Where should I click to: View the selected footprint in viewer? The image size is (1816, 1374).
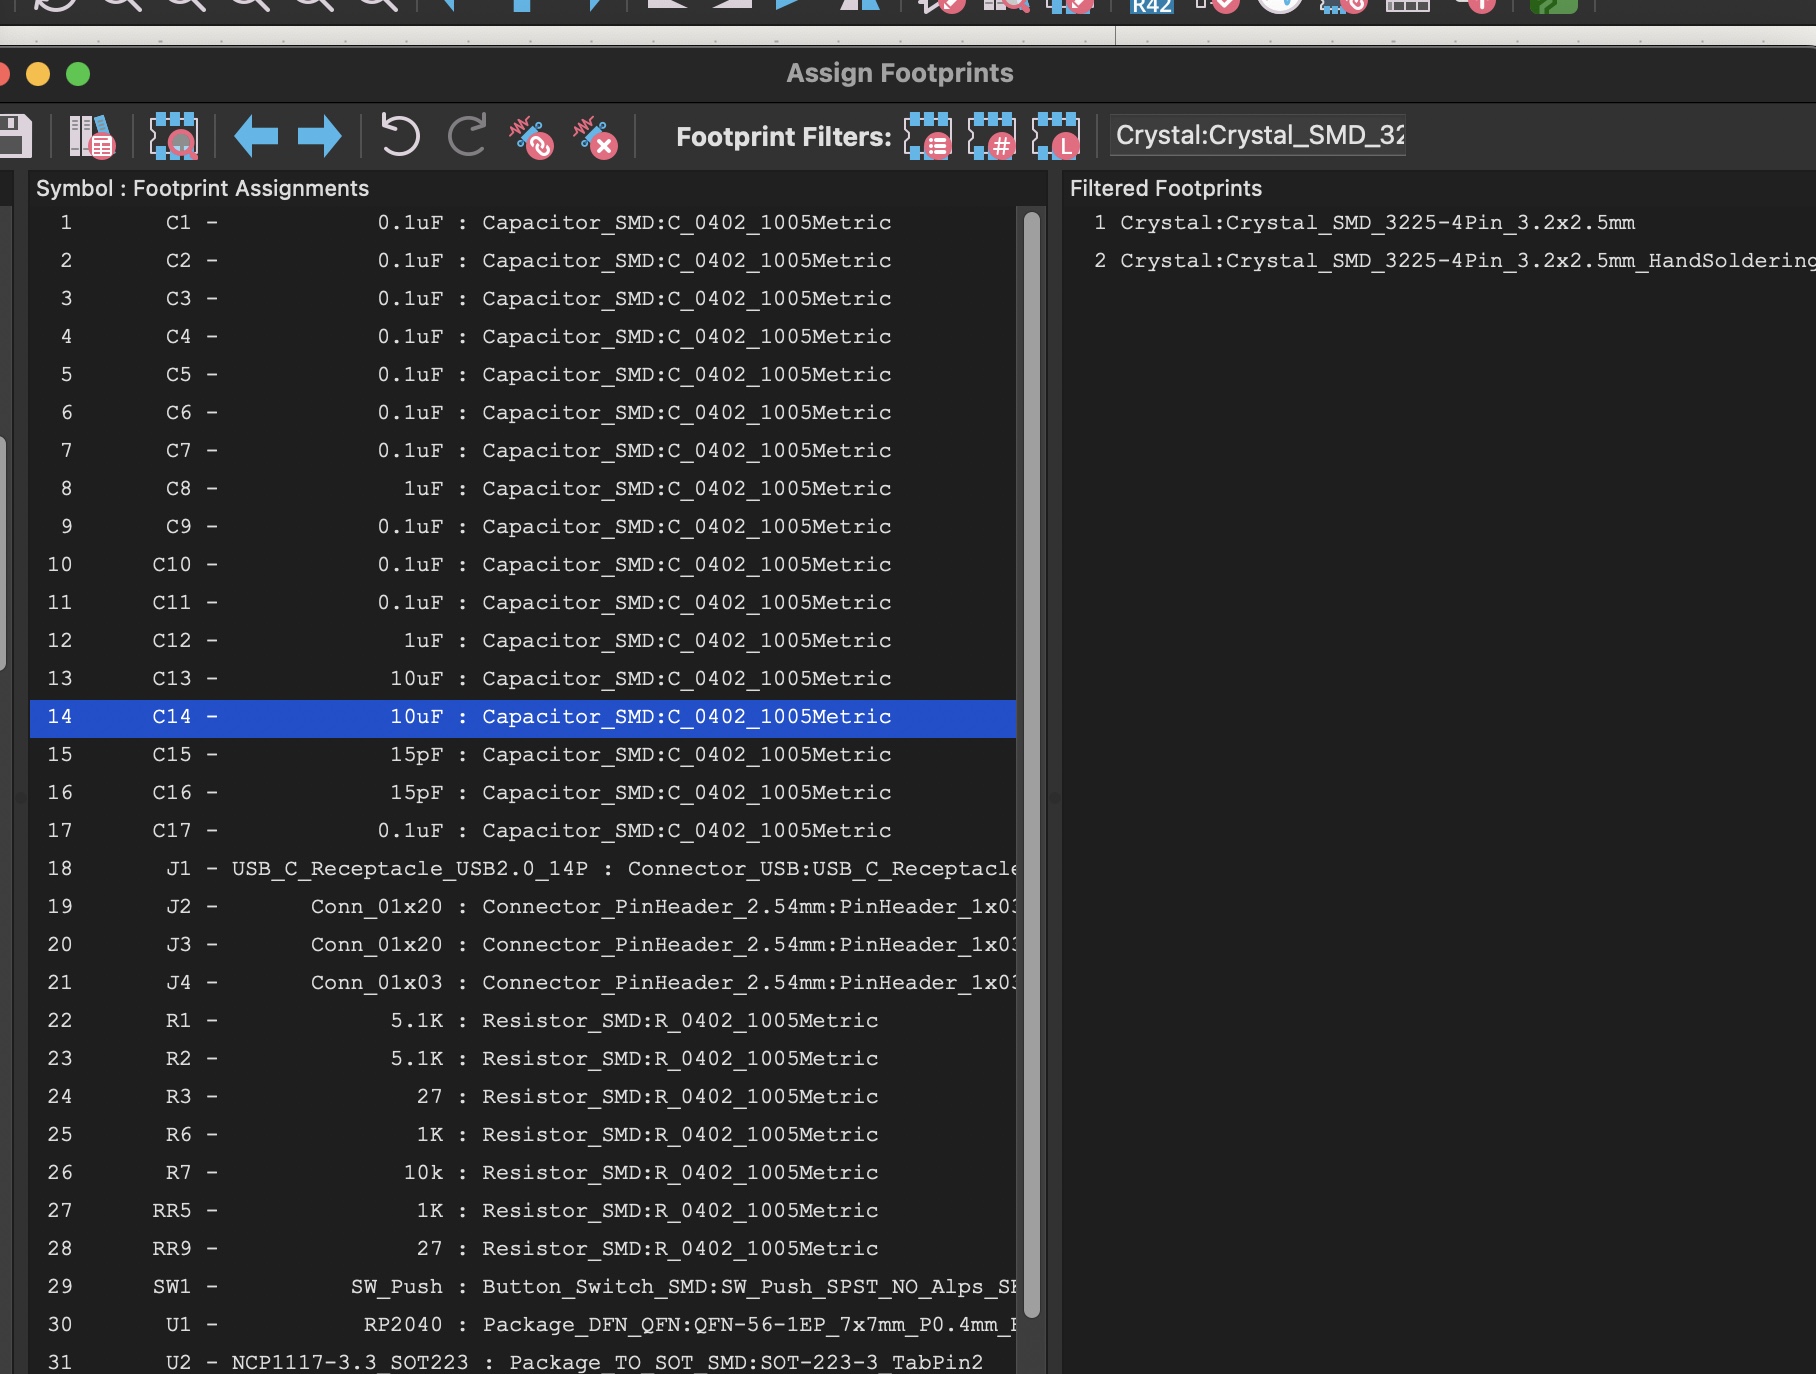coord(173,136)
